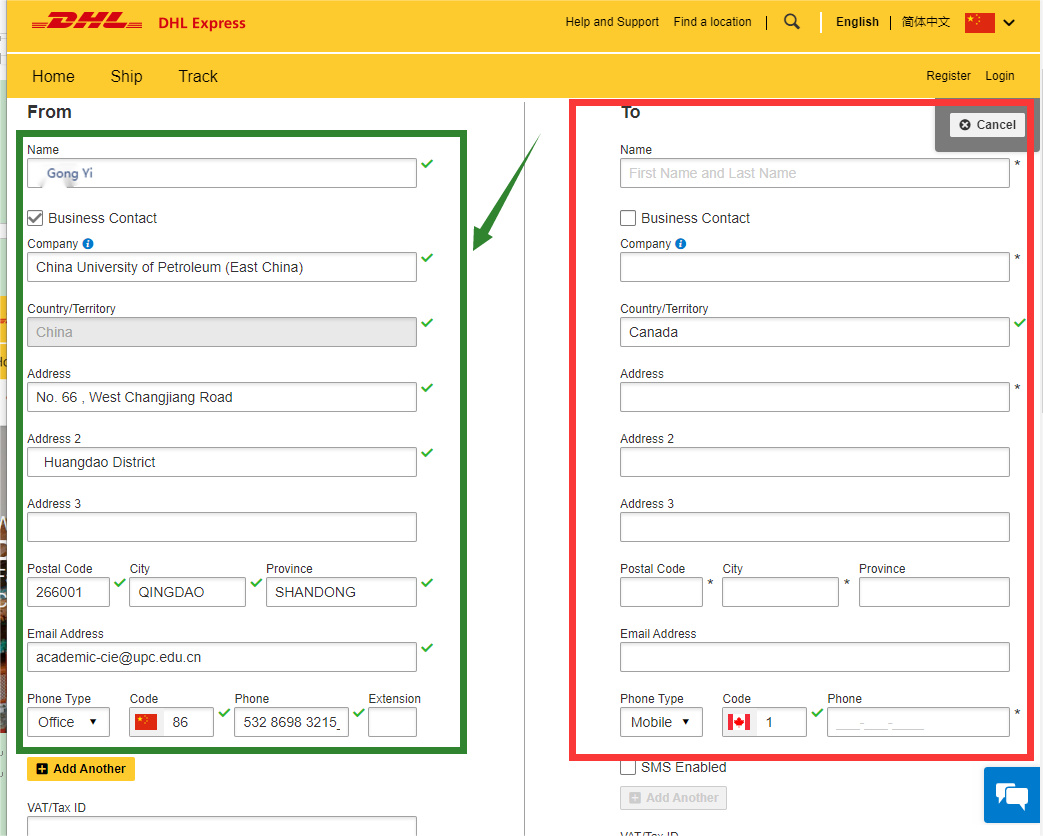Uncheck sender Business Contact checkbox
This screenshot has width=1043, height=836.
point(35,218)
